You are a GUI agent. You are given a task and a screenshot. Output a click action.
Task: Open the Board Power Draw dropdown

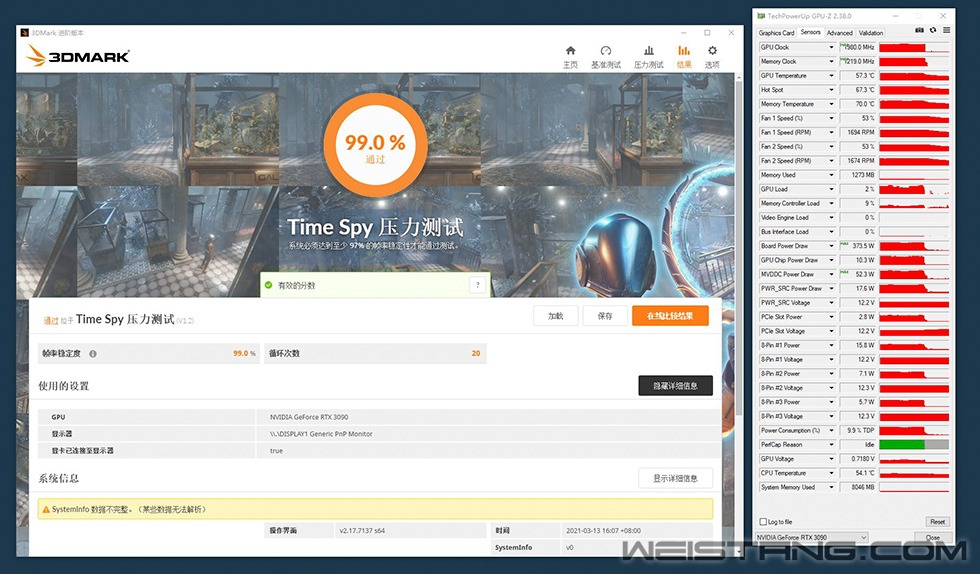coord(831,246)
